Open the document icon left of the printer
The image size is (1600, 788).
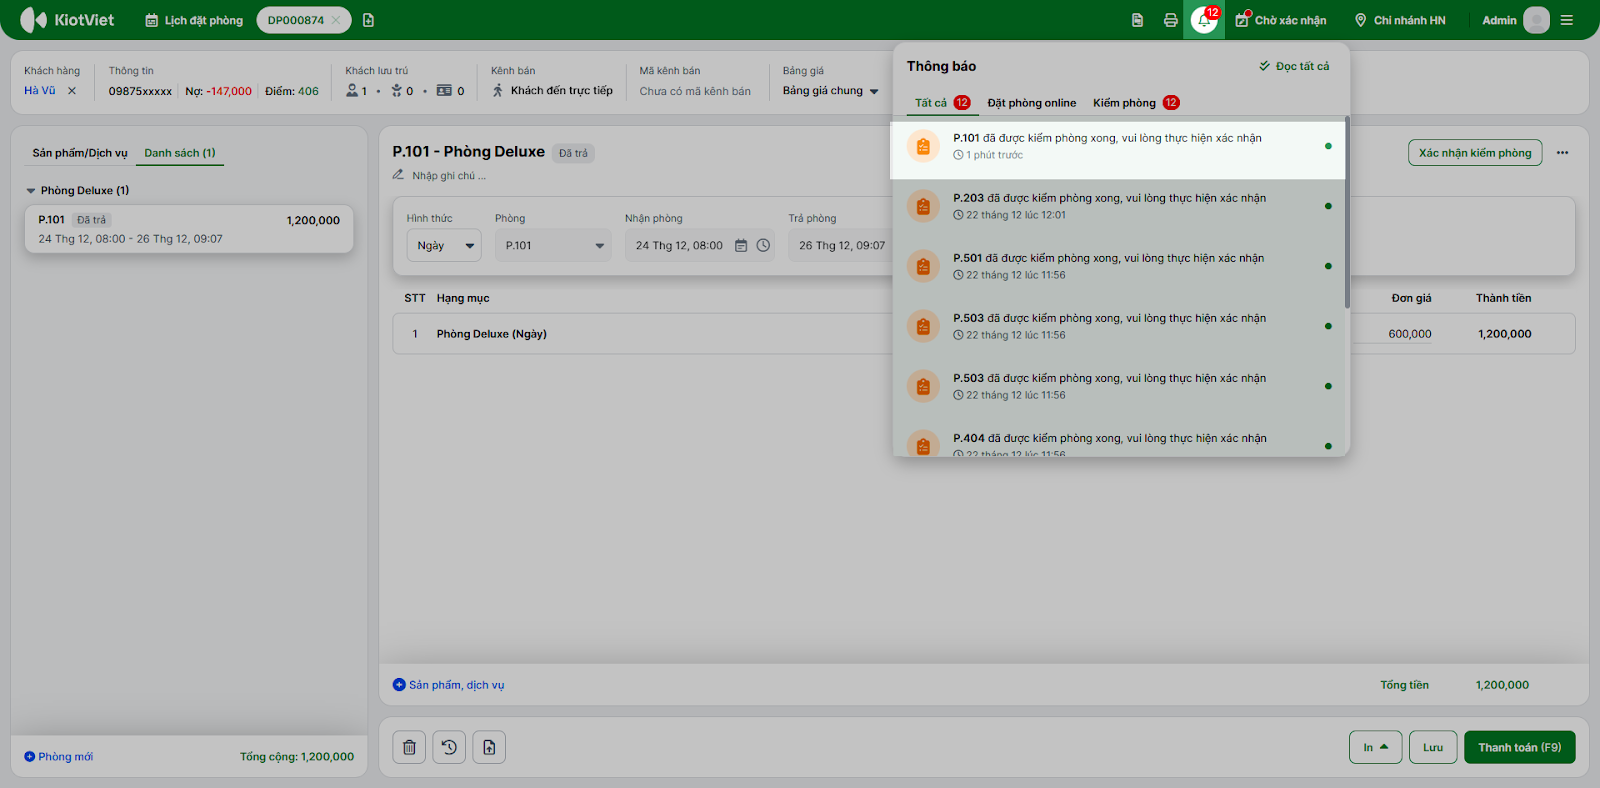(1137, 20)
